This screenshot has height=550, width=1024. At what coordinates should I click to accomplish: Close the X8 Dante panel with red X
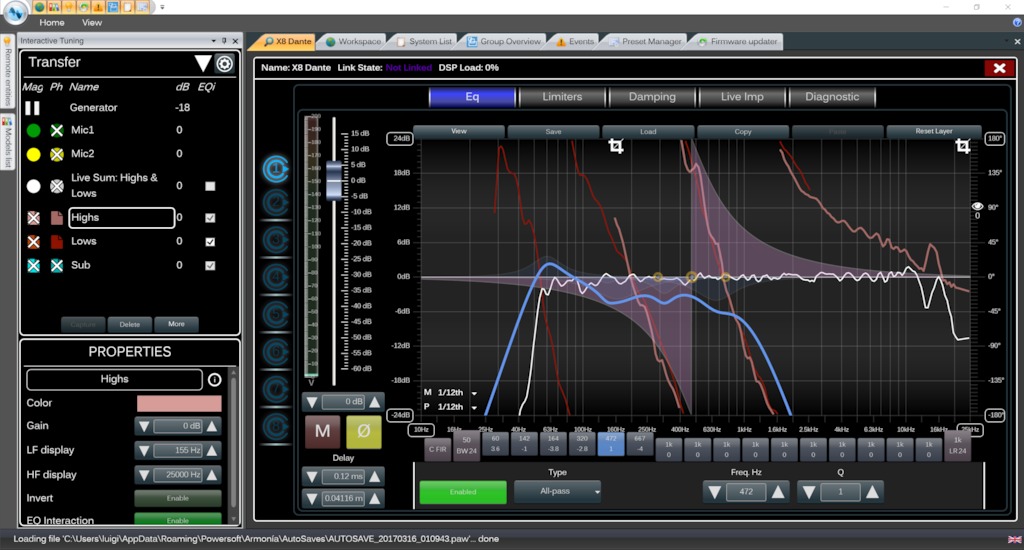coord(999,68)
